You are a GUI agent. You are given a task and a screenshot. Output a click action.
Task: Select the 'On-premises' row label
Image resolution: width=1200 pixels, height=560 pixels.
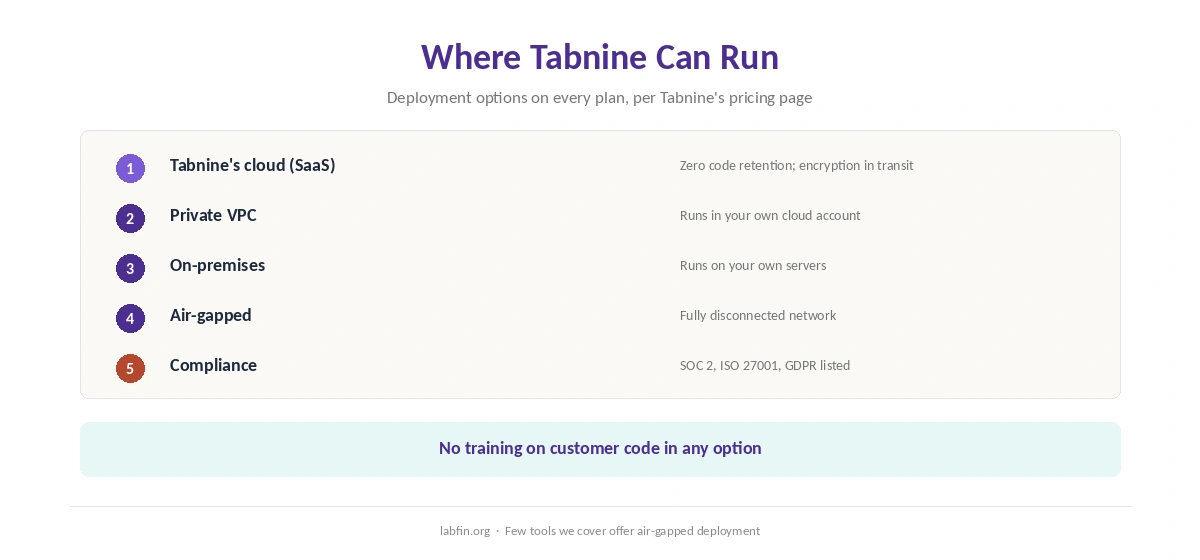(x=217, y=265)
